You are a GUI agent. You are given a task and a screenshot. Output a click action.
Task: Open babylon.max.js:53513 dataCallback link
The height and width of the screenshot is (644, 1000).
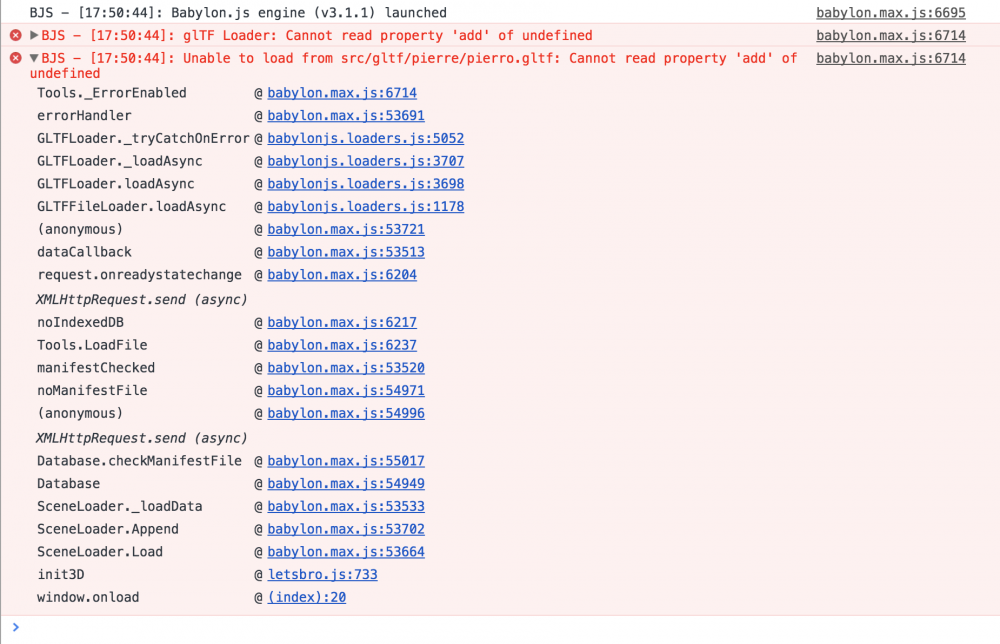coord(346,252)
